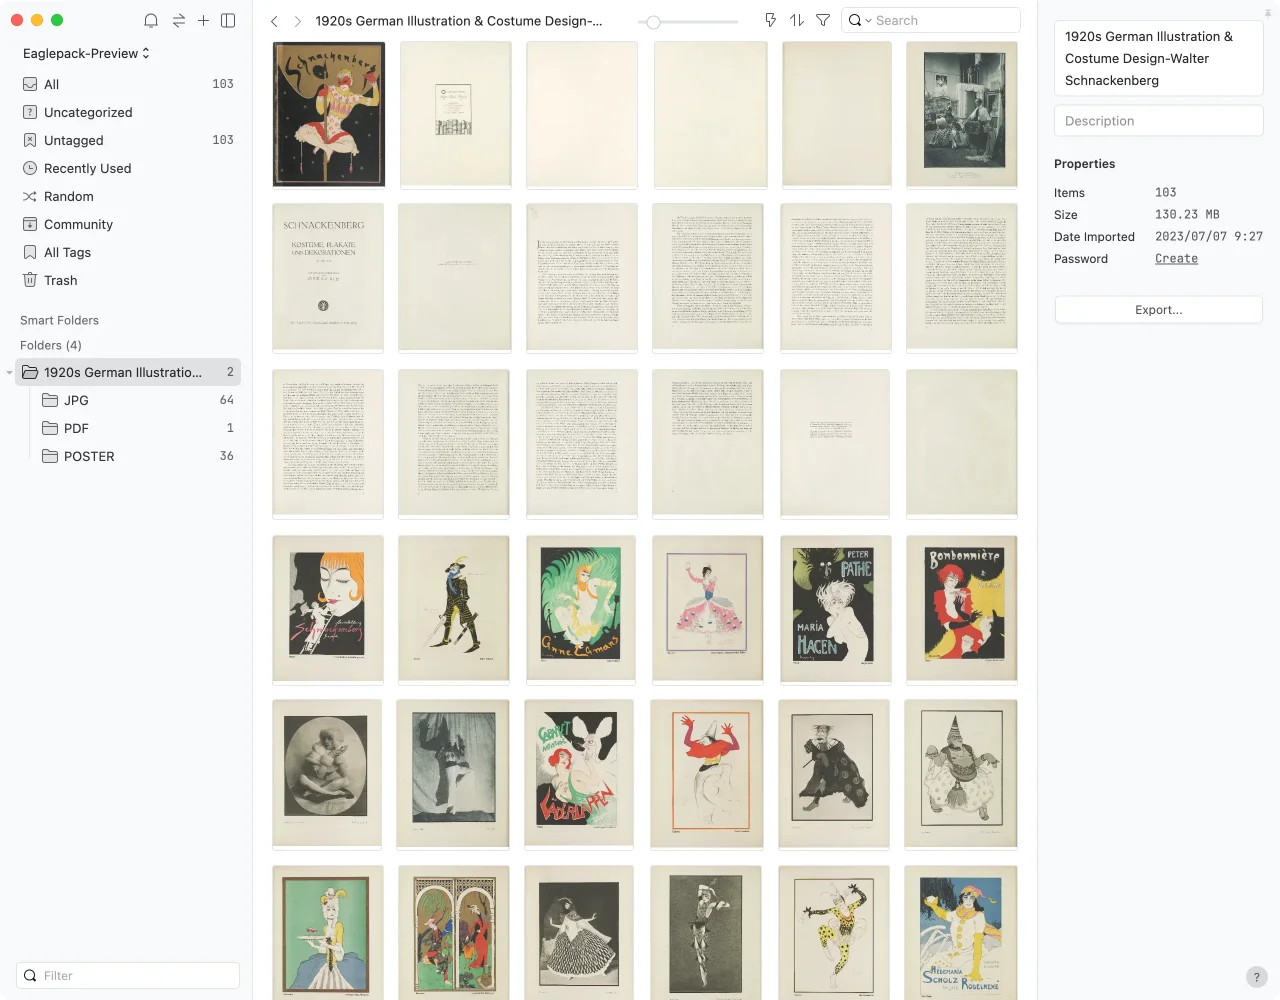Open the filter funnel icon
Viewport: 1280px width, 1000px height.
823,20
